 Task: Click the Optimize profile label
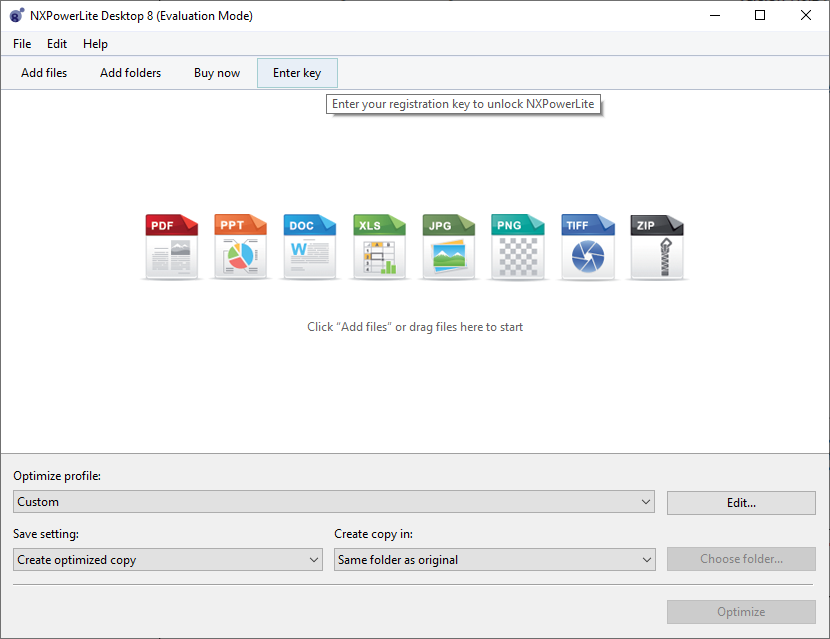(x=57, y=476)
